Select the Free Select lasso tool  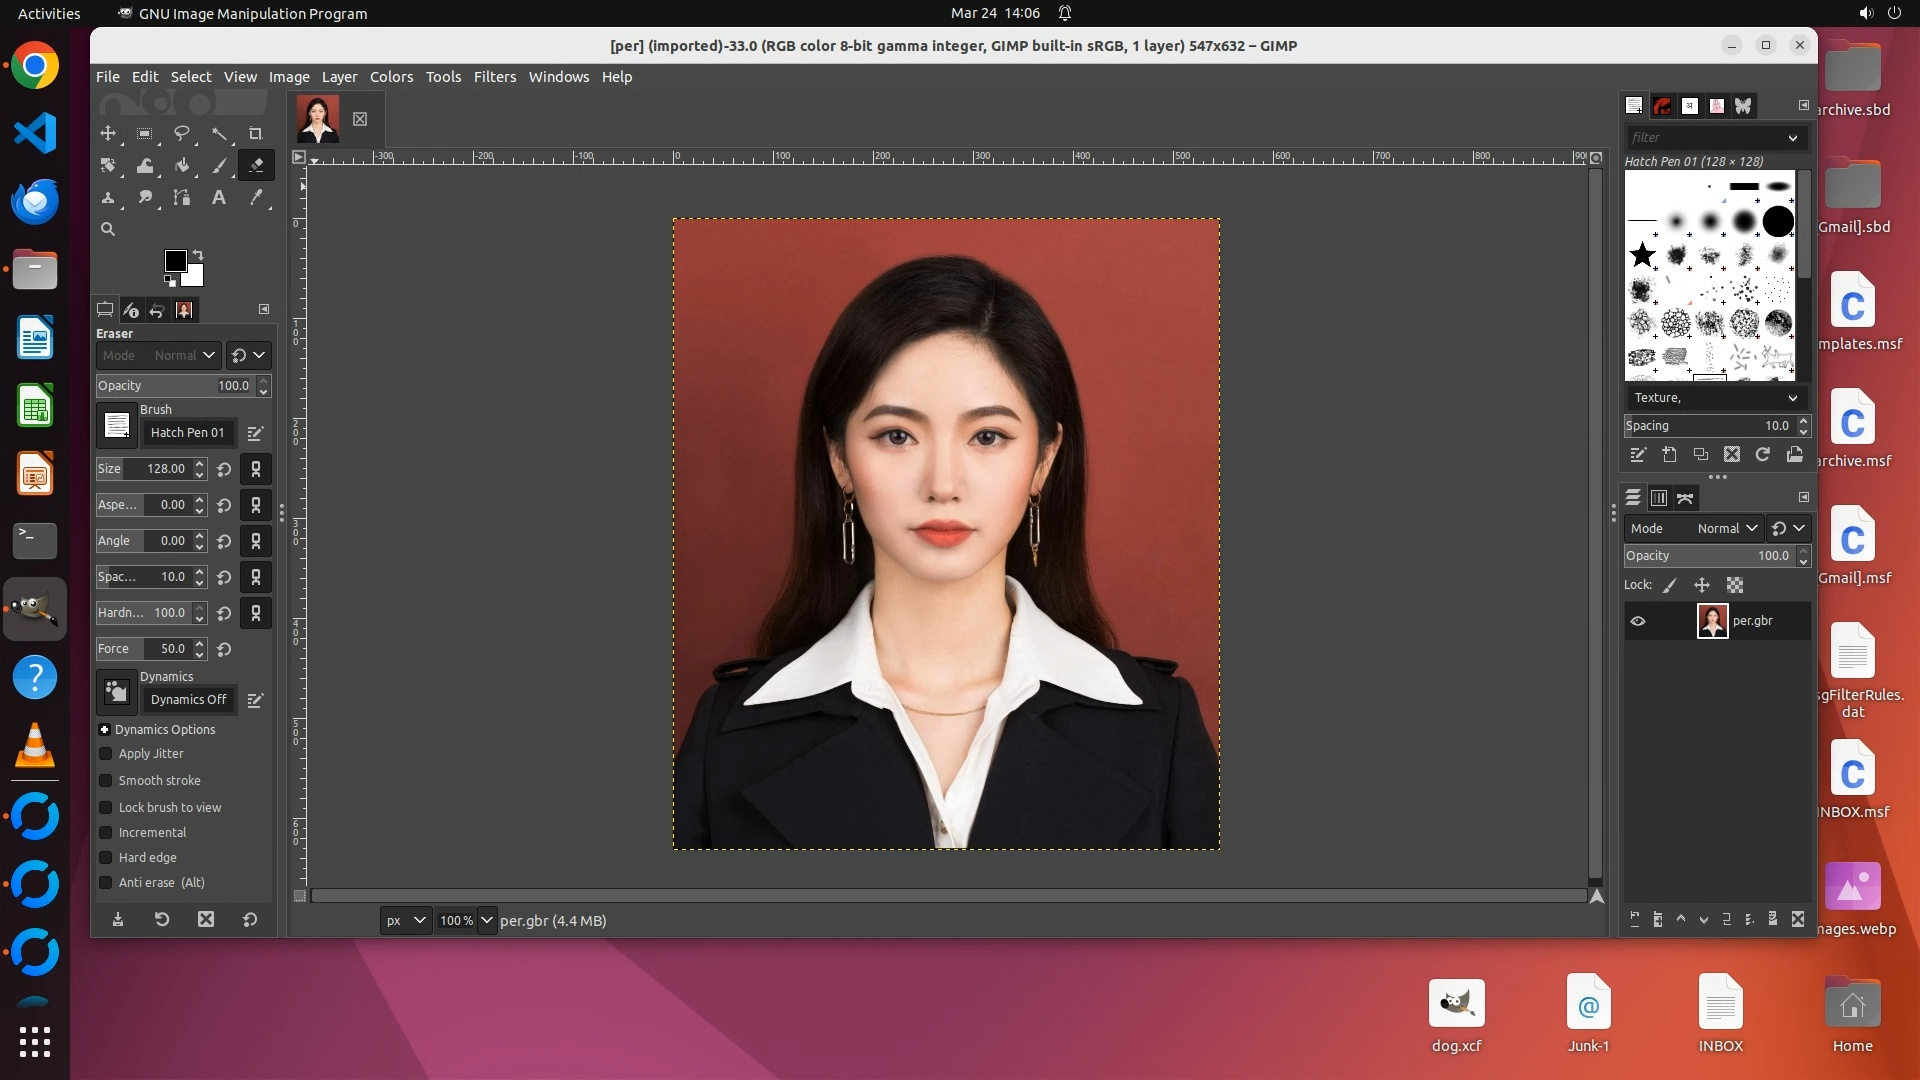coord(182,133)
